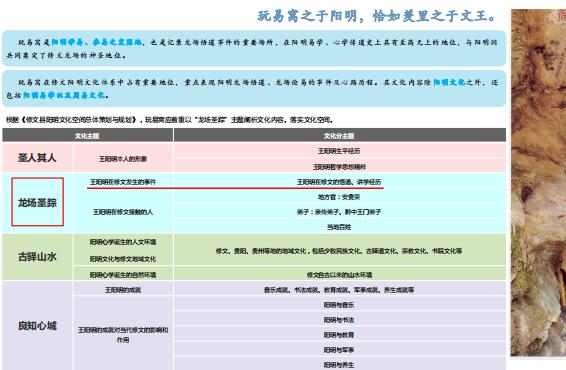Click the cave photo on the right

538,182
